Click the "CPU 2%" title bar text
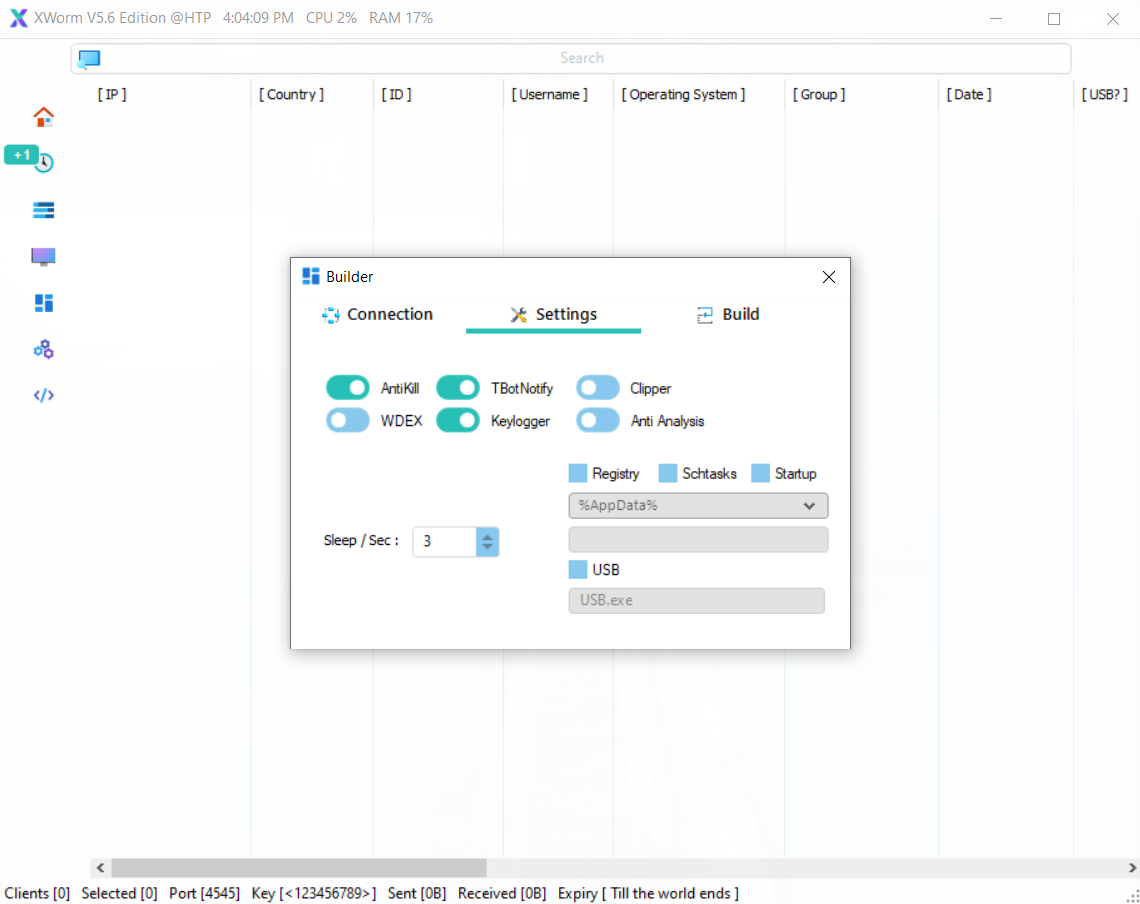The height and width of the screenshot is (904, 1140). pyautogui.click(x=332, y=18)
